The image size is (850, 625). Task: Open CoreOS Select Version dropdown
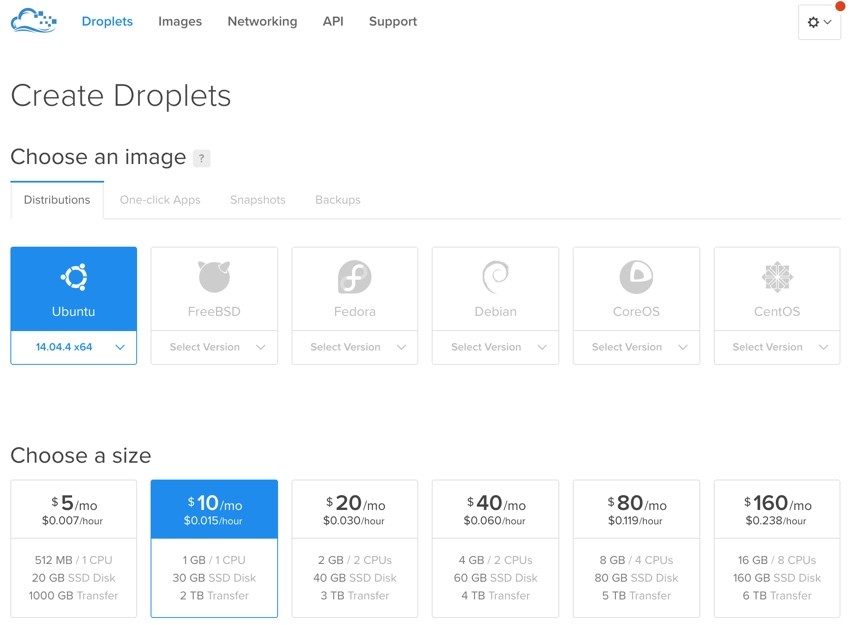point(636,347)
